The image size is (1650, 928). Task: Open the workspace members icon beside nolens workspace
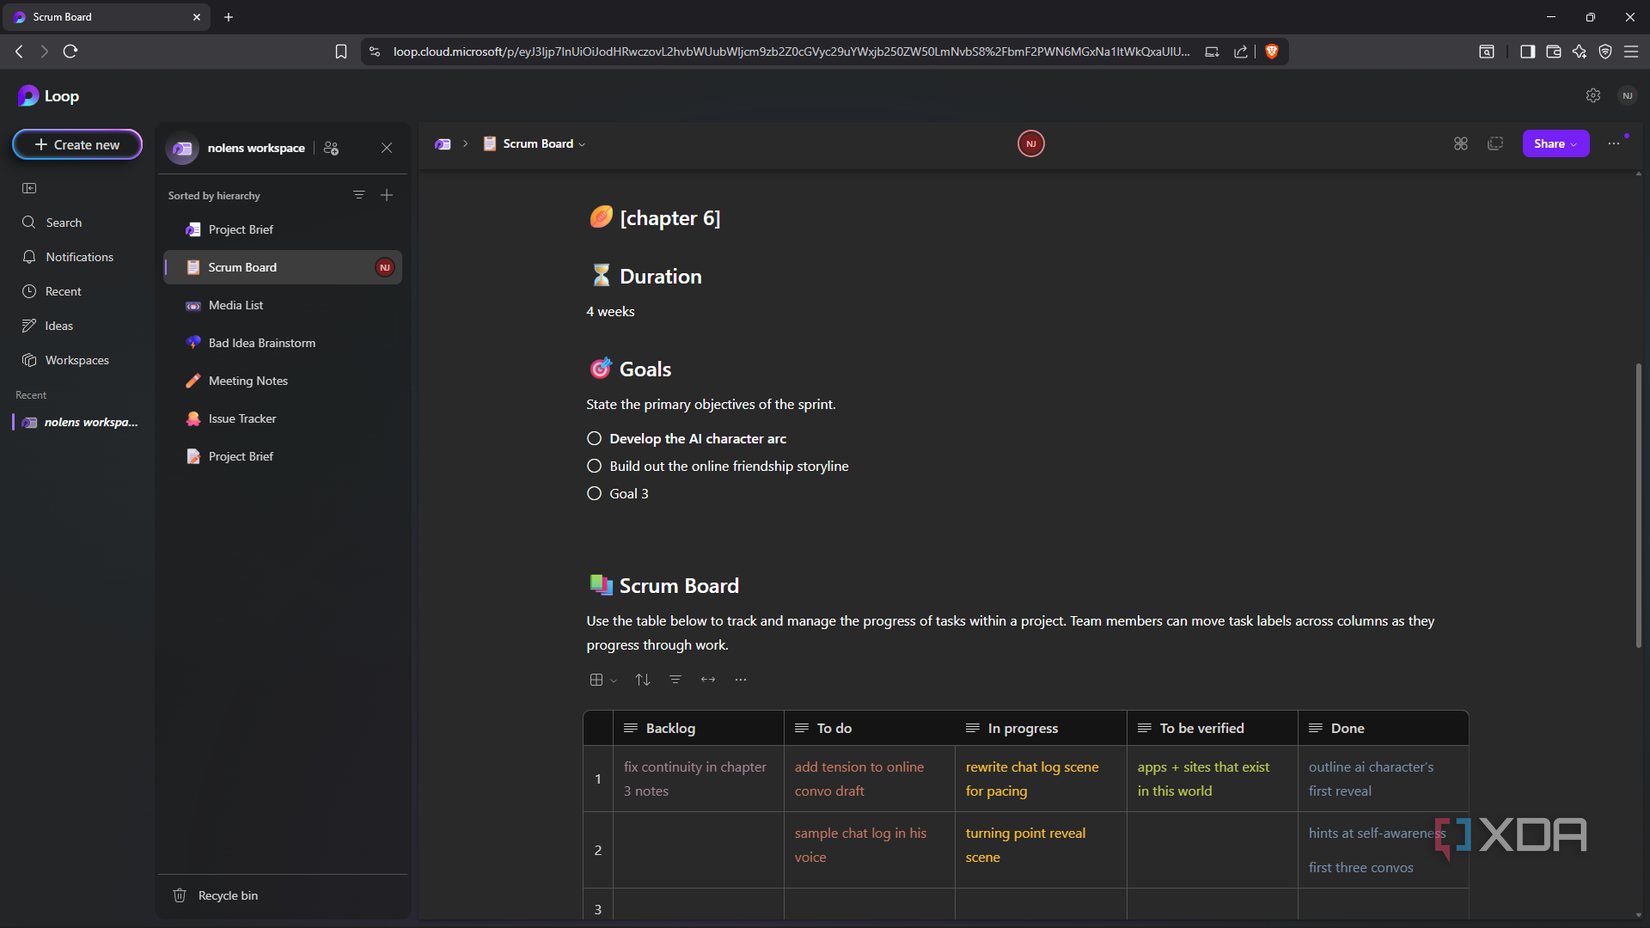point(332,148)
